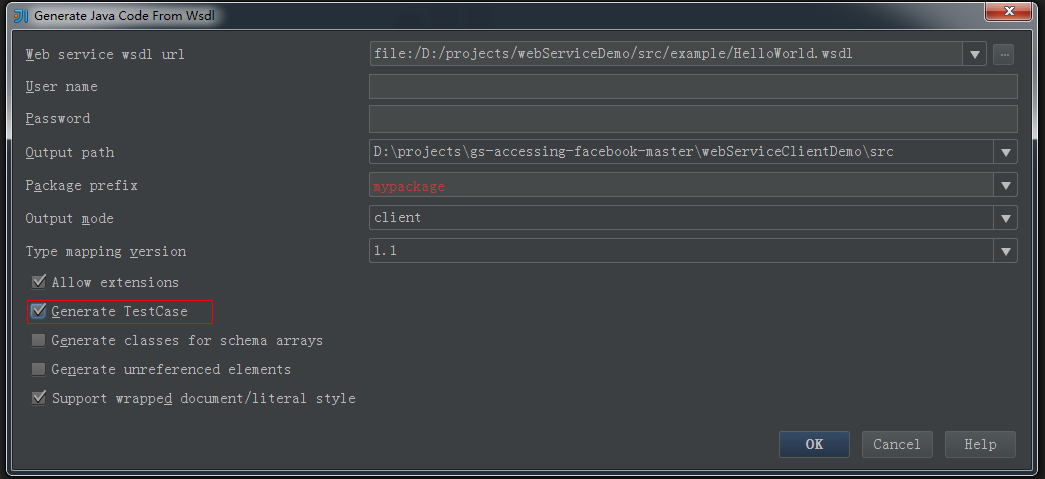This screenshot has height=479, width=1045.
Task: Click the mypackage package prefix text
Action: [409, 186]
